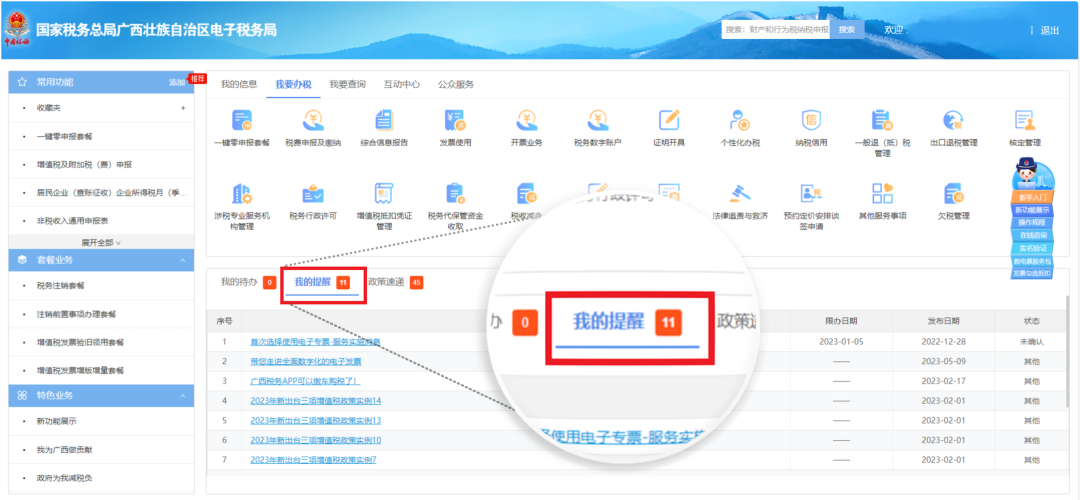Viewport: 1080px width, 500px height.
Task: Click the 纳税信用 shield icon
Action: pos(811,122)
